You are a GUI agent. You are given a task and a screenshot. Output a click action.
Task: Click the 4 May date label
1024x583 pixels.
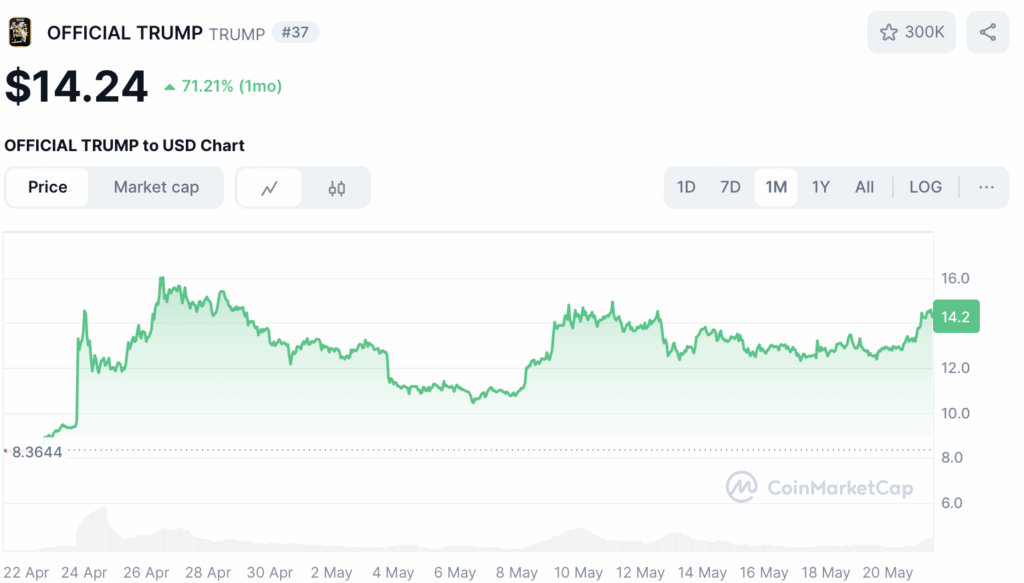coord(393,573)
